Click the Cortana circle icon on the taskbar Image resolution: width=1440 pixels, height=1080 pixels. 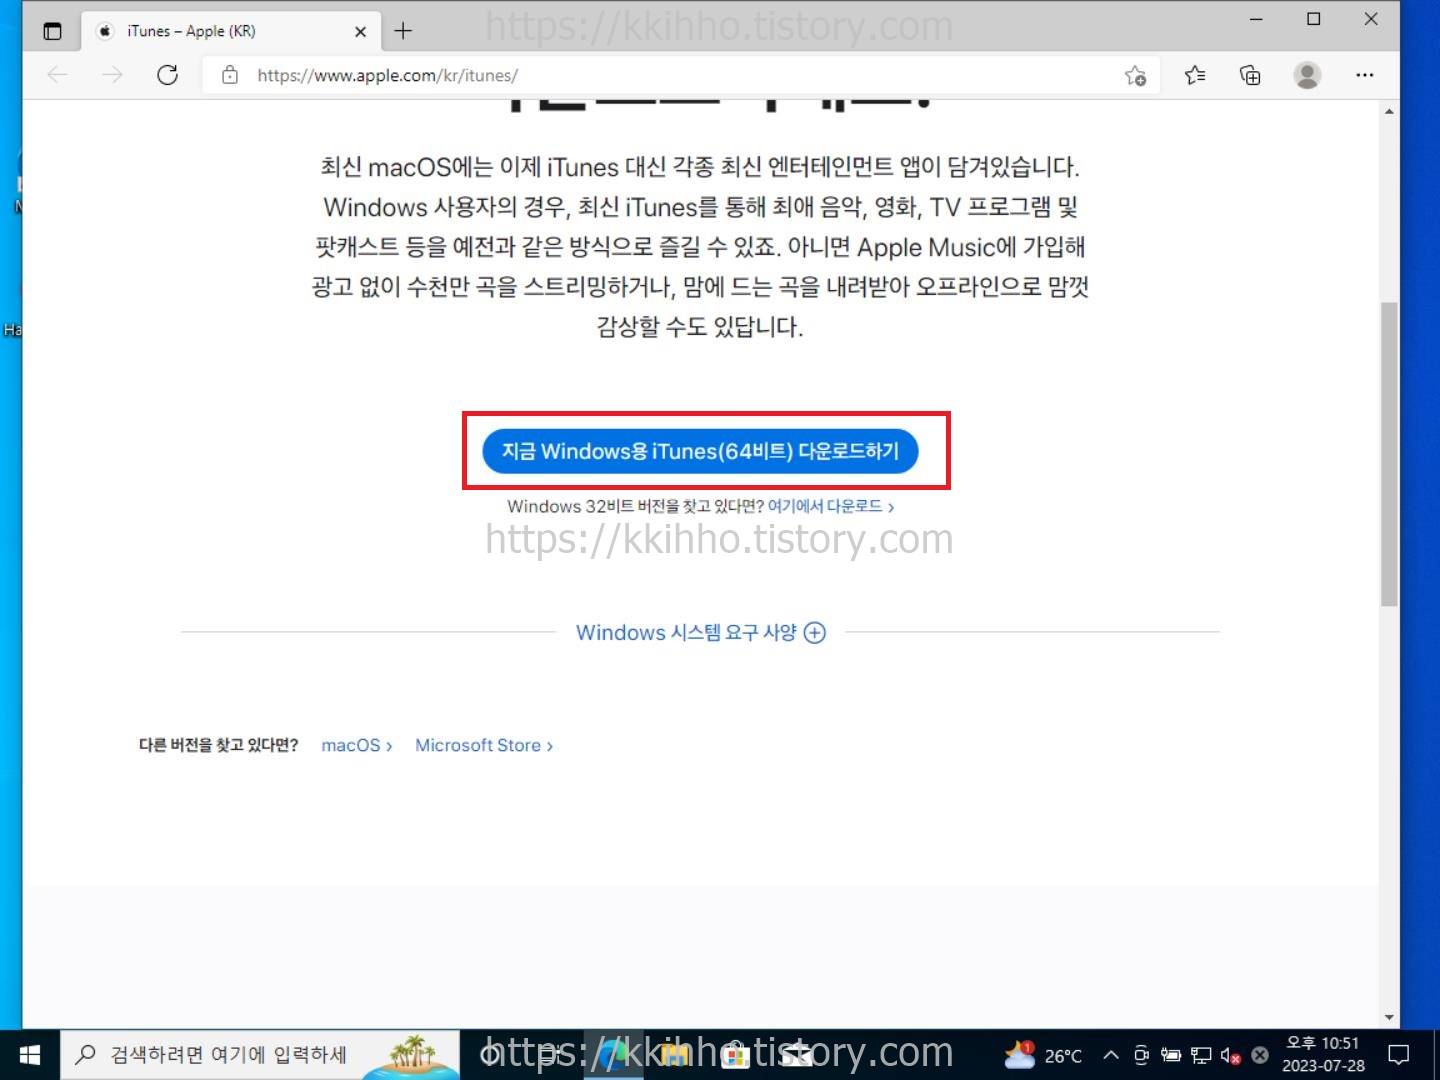[491, 1055]
